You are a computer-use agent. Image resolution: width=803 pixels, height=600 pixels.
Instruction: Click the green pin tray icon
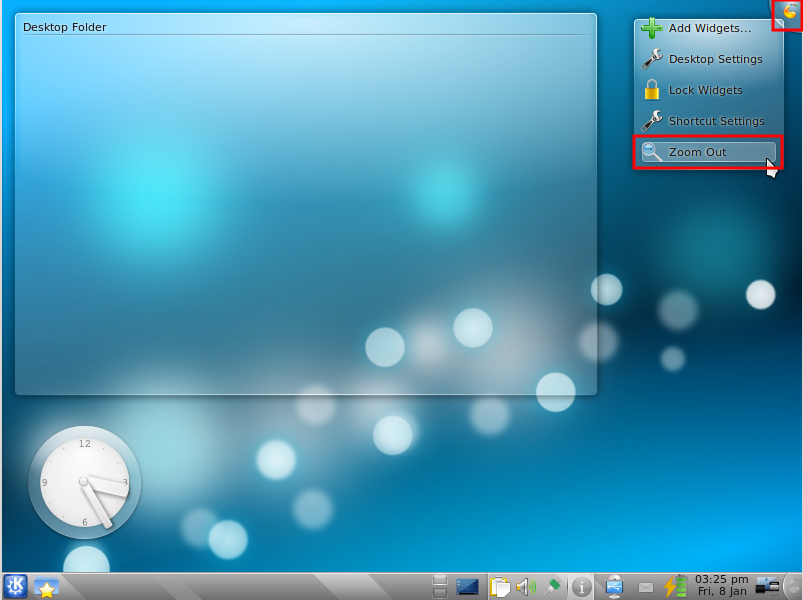coord(552,587)
